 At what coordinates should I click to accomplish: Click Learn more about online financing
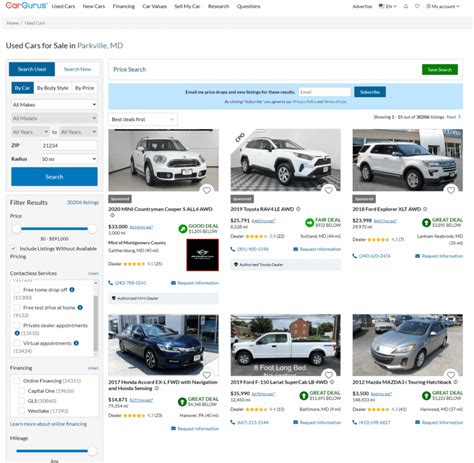coord(48,424)
